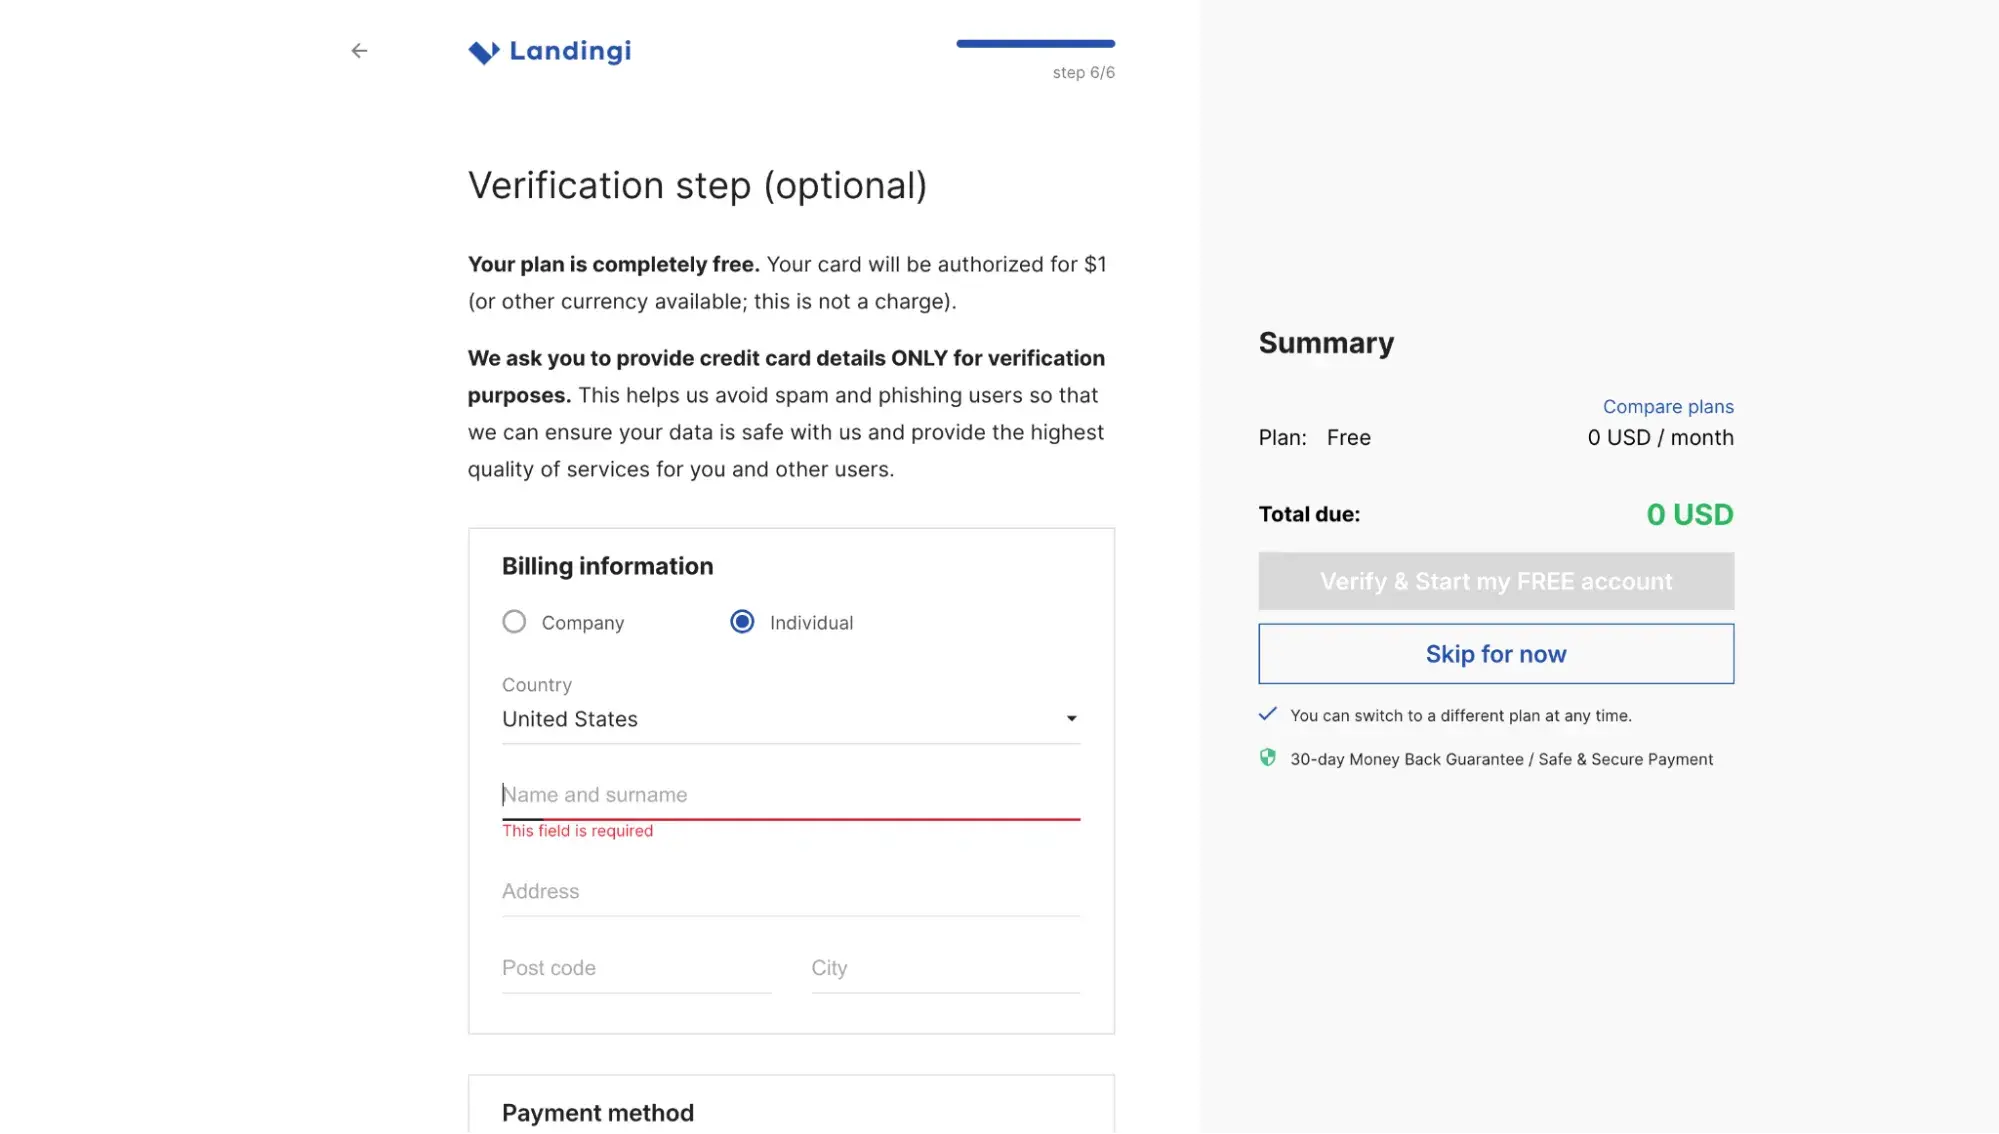The image size is (1999, 1134).
Task: Click the Landingi logo
Action: click(x=549, y=51)
